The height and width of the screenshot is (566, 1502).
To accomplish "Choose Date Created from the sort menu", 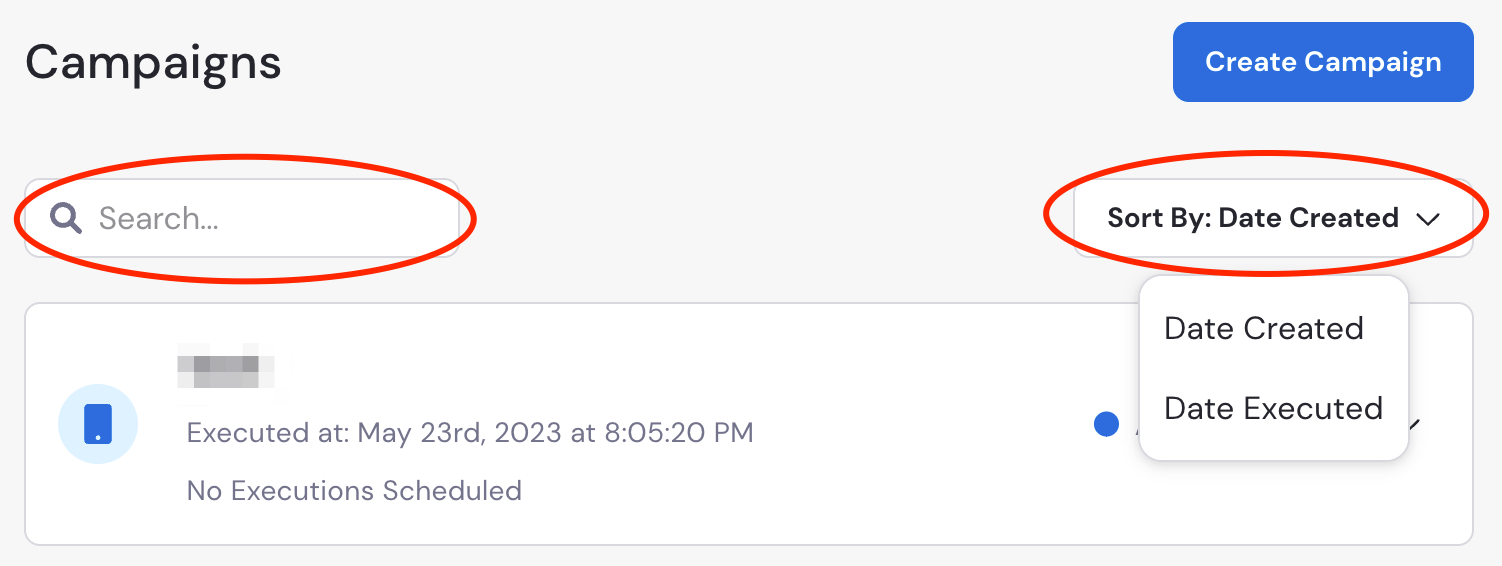I will click(x=1264, y=328).
